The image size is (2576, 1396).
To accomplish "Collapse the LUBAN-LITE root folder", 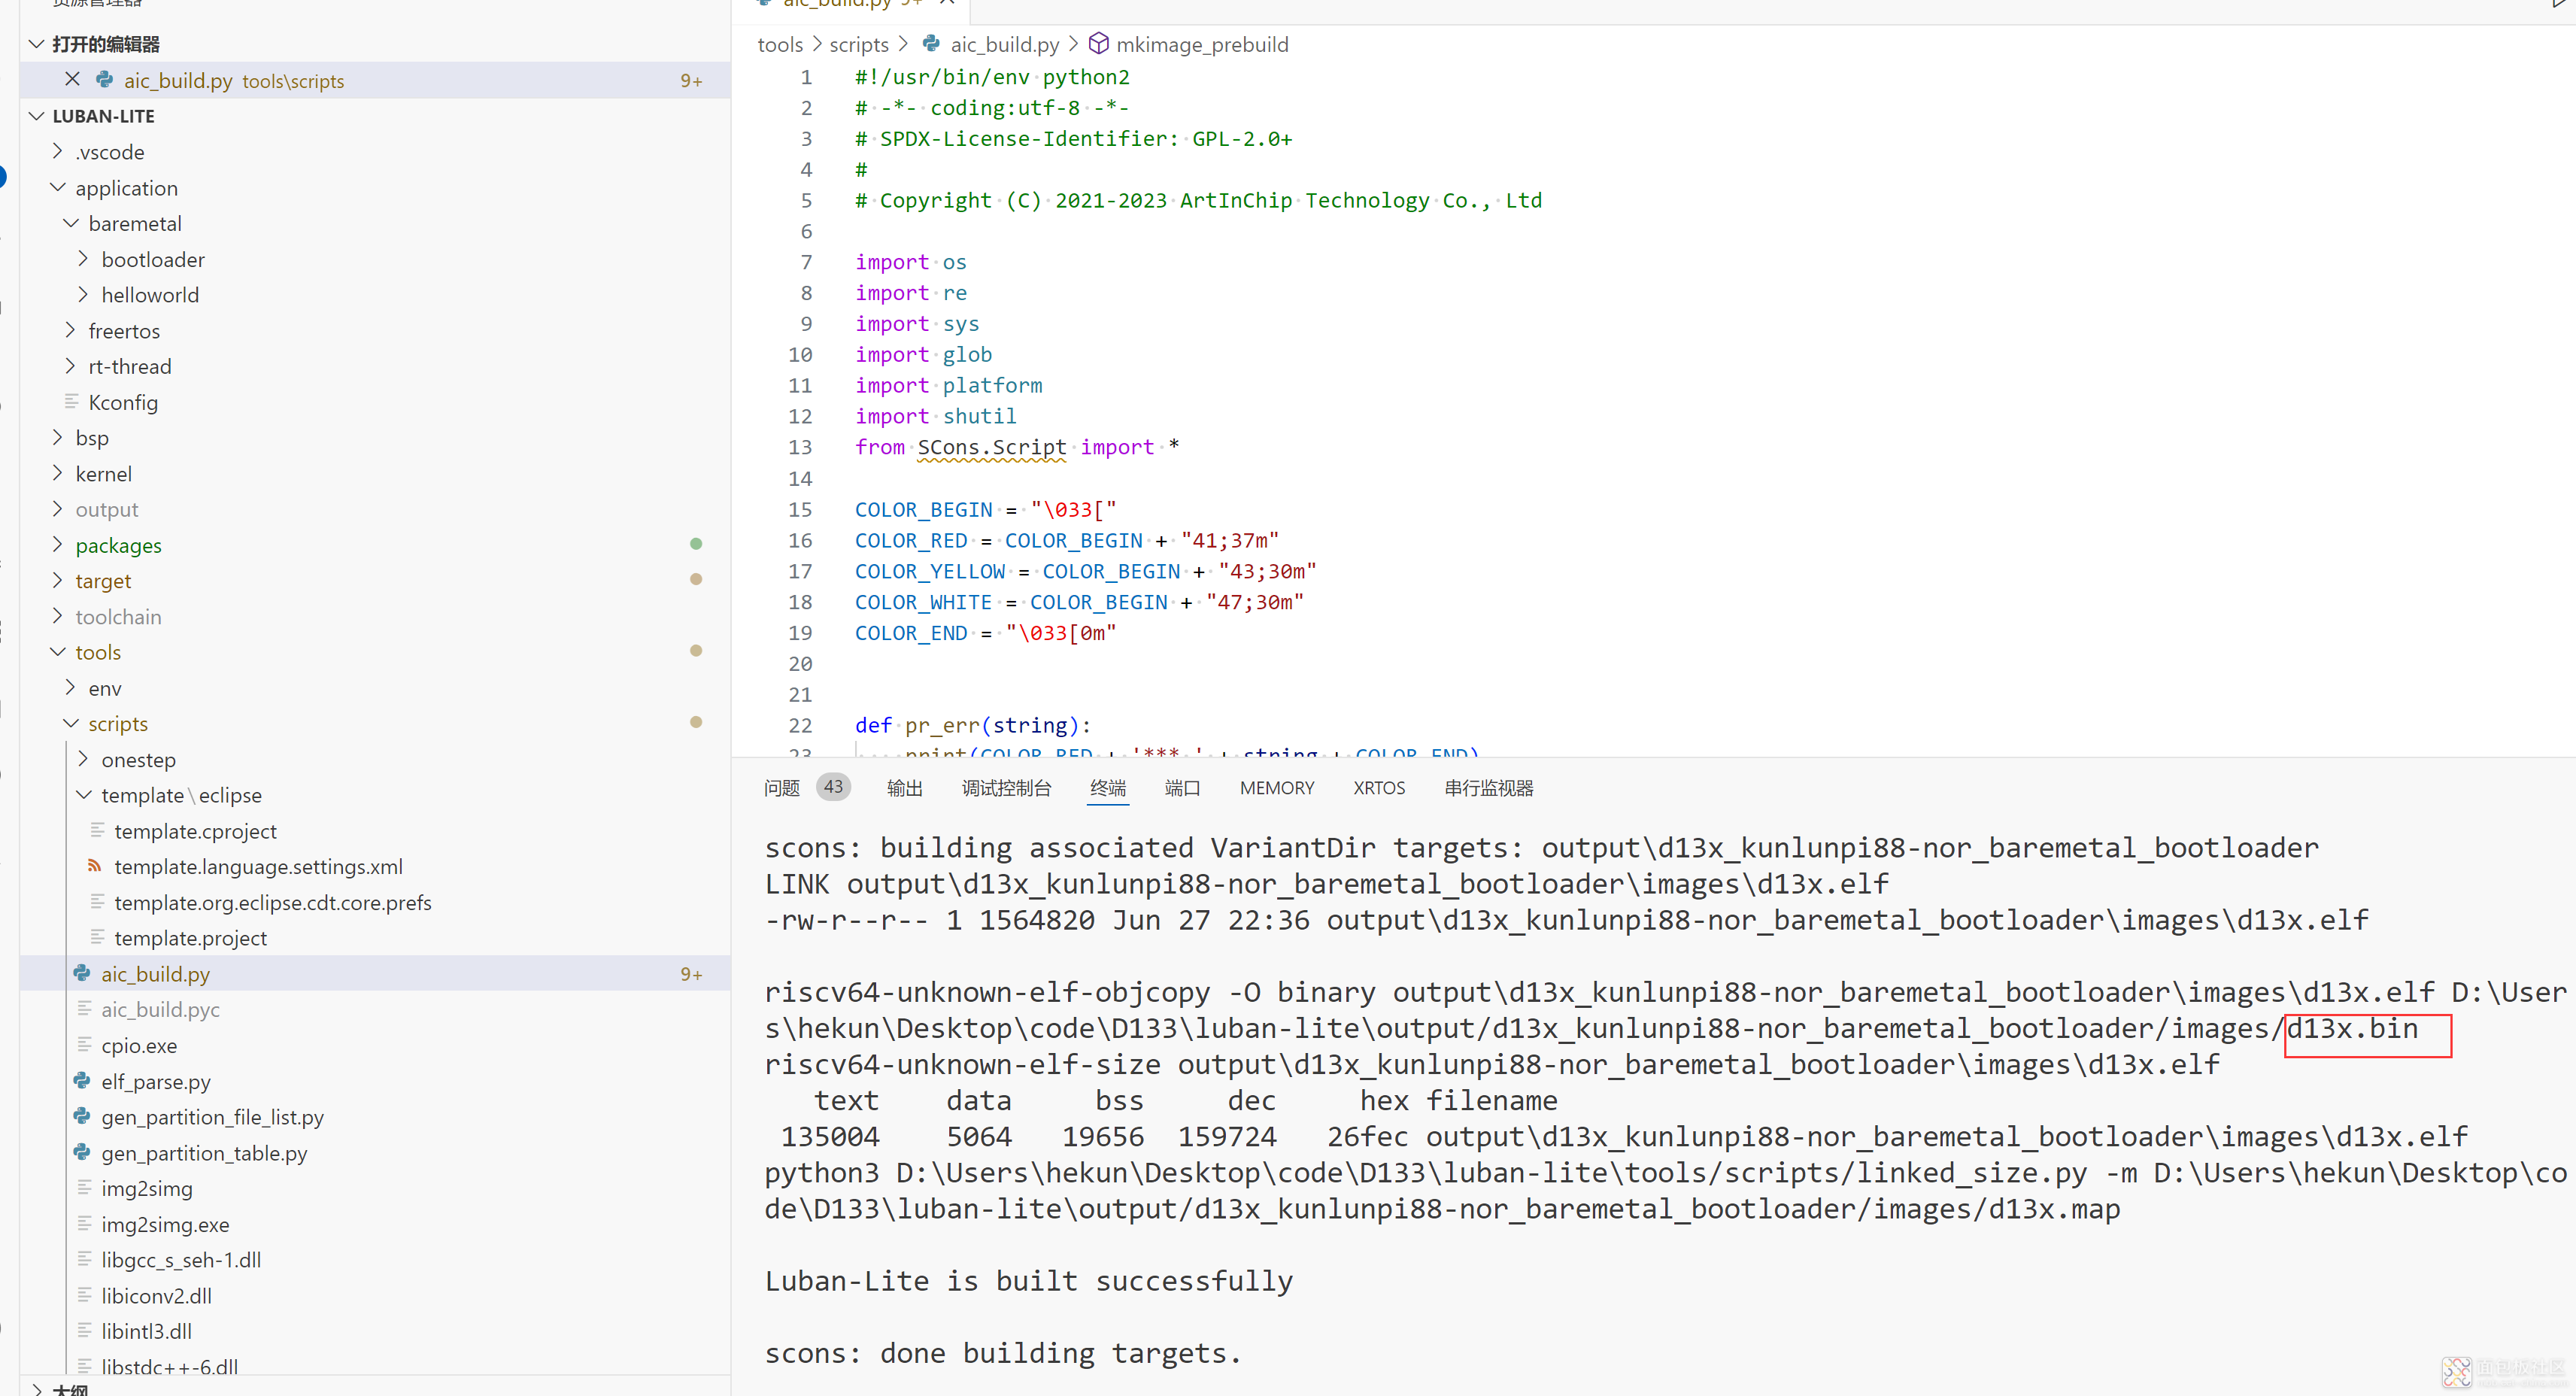I will pyautogui.click(x=37, y=115).
